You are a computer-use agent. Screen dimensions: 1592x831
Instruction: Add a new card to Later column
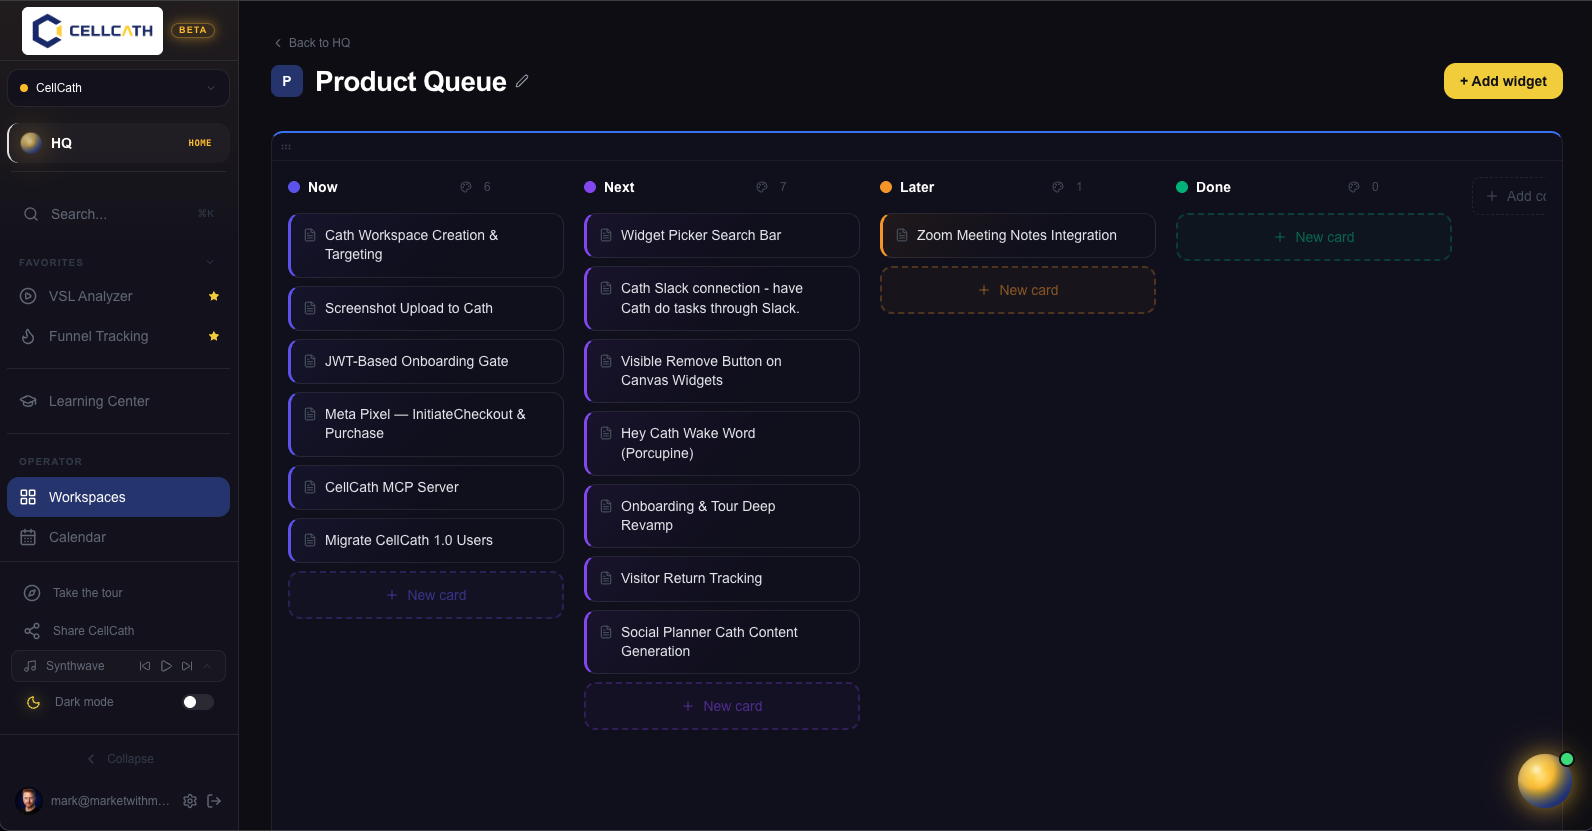[1018, 290]
